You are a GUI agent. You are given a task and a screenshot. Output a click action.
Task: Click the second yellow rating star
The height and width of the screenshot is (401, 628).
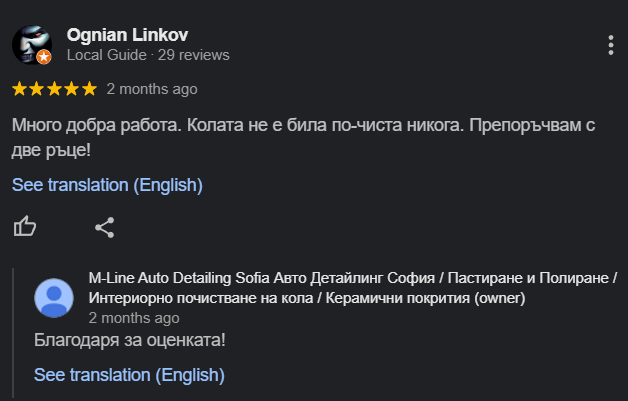pyautogui.click(x=37, y=89)
